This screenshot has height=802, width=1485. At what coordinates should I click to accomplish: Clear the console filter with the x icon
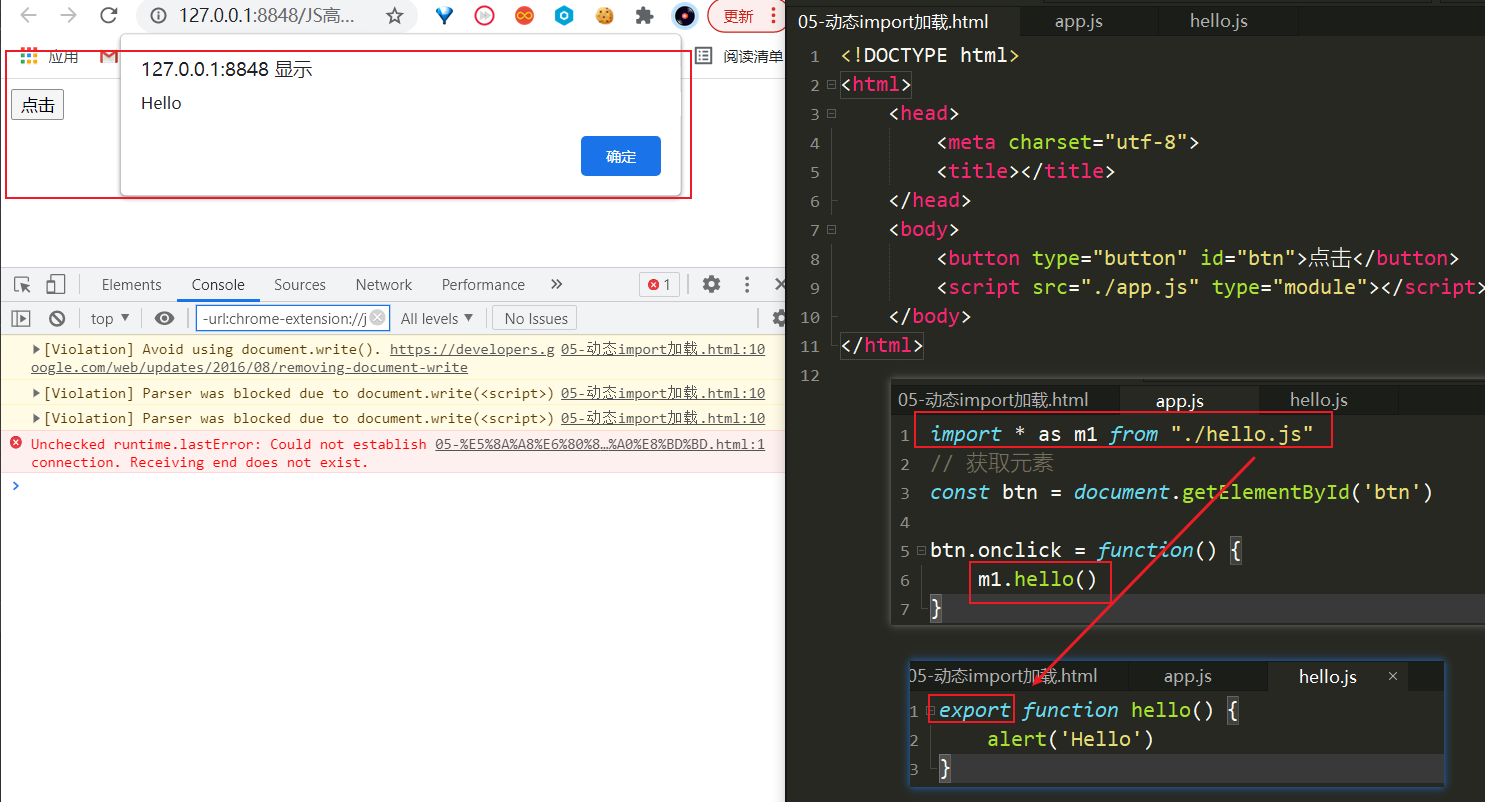[377, 318]
